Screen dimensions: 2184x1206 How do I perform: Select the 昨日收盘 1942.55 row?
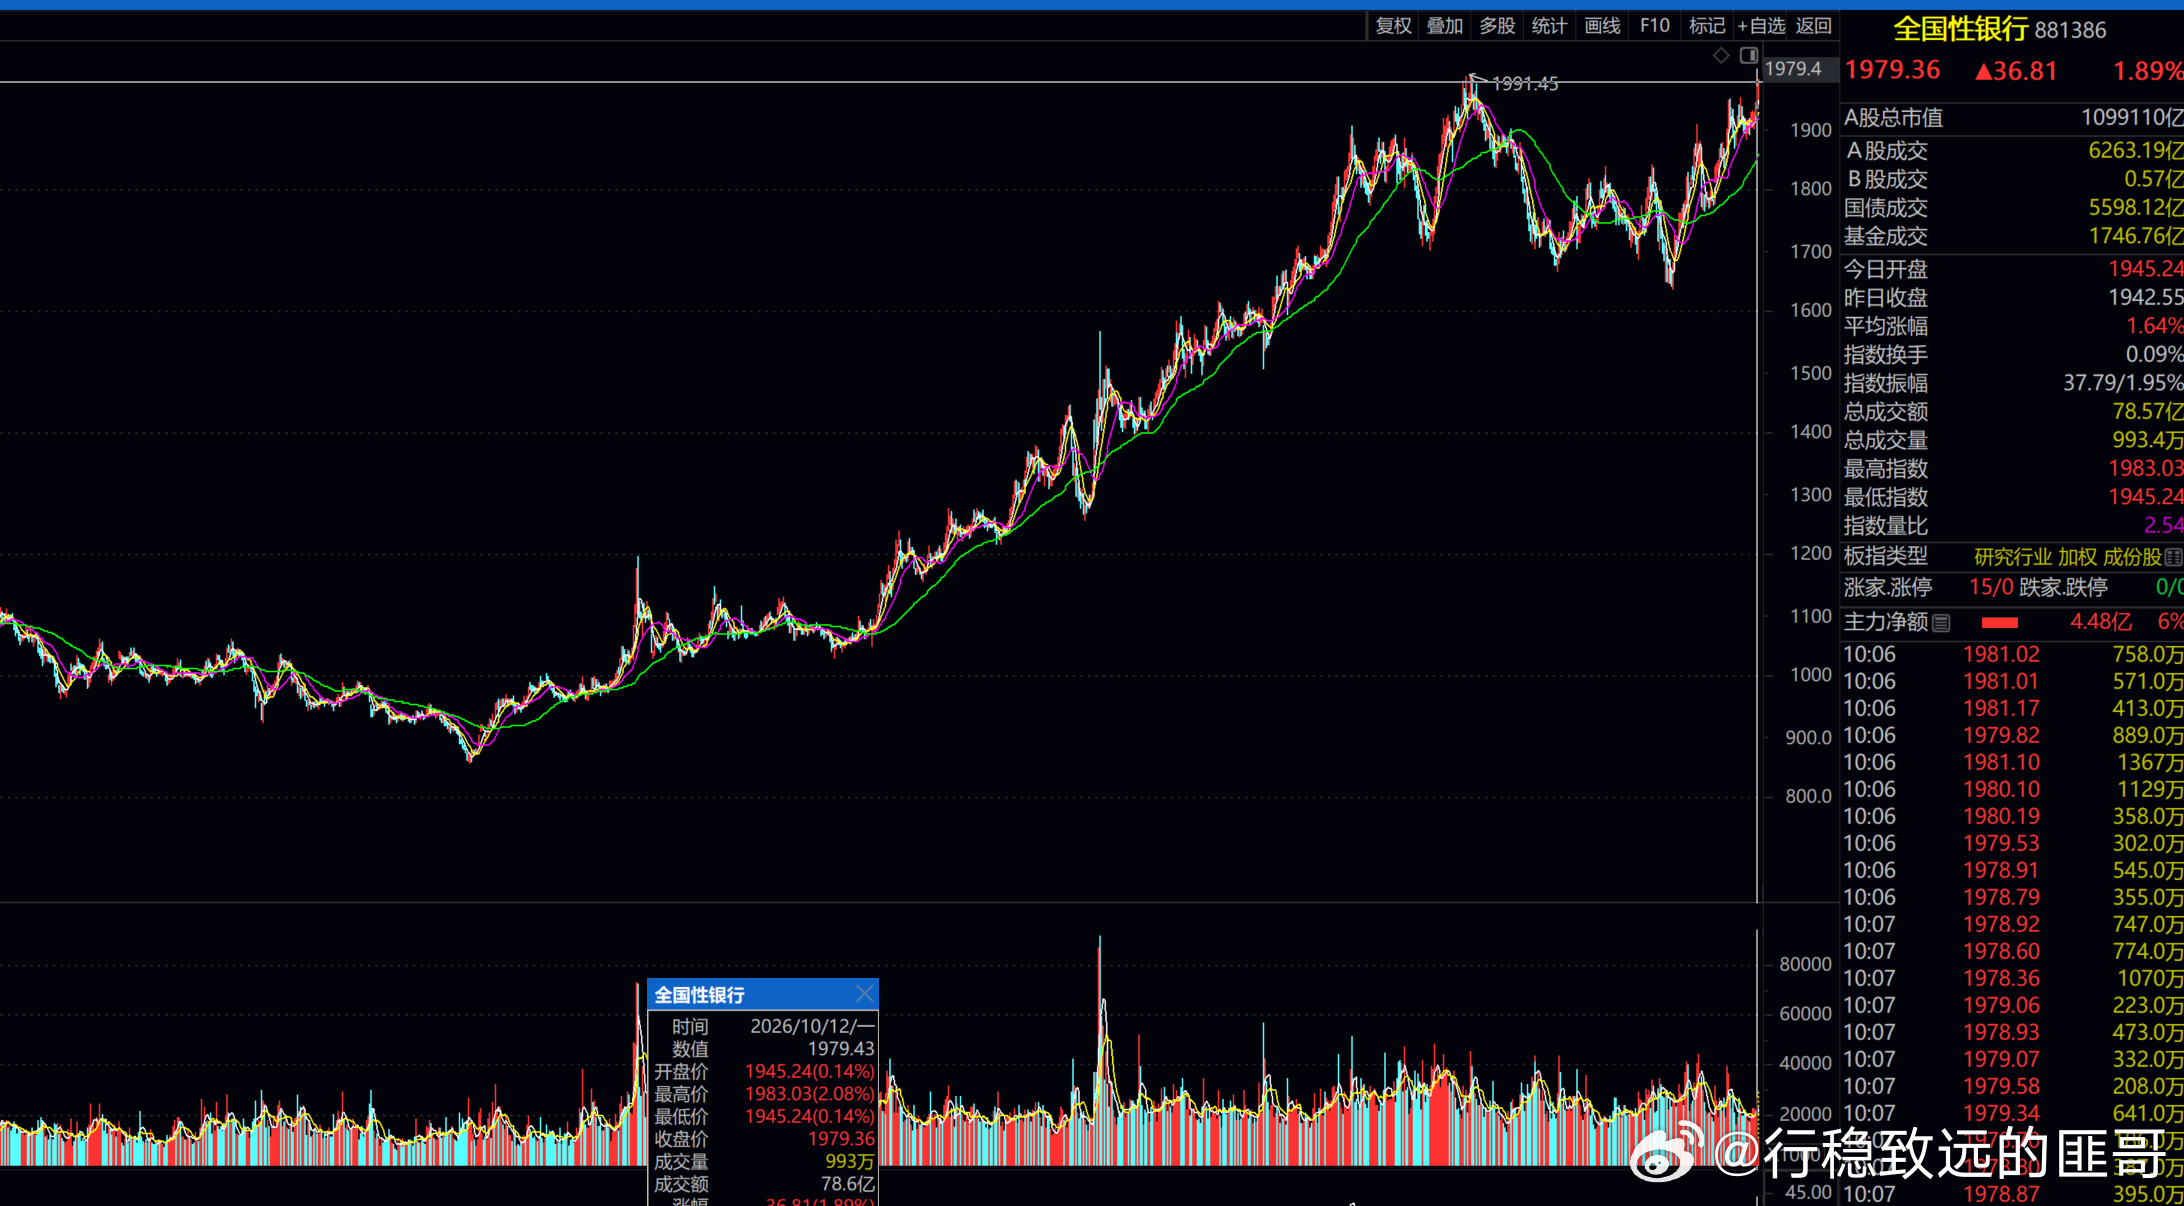(2012, 298)
